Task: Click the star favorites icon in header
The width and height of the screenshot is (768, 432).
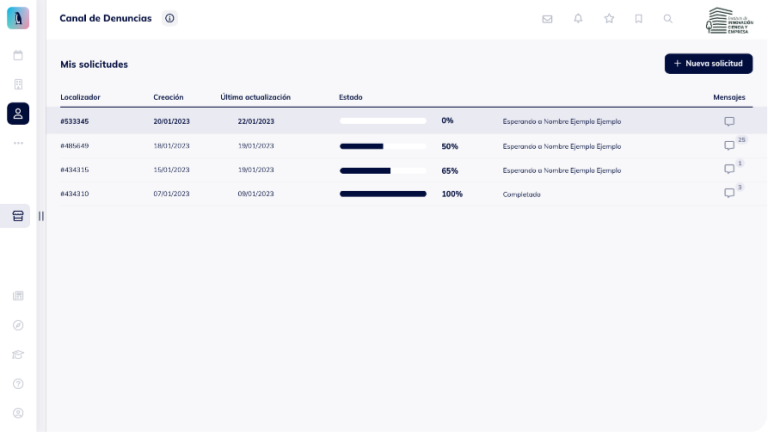Action: [609, 19]
